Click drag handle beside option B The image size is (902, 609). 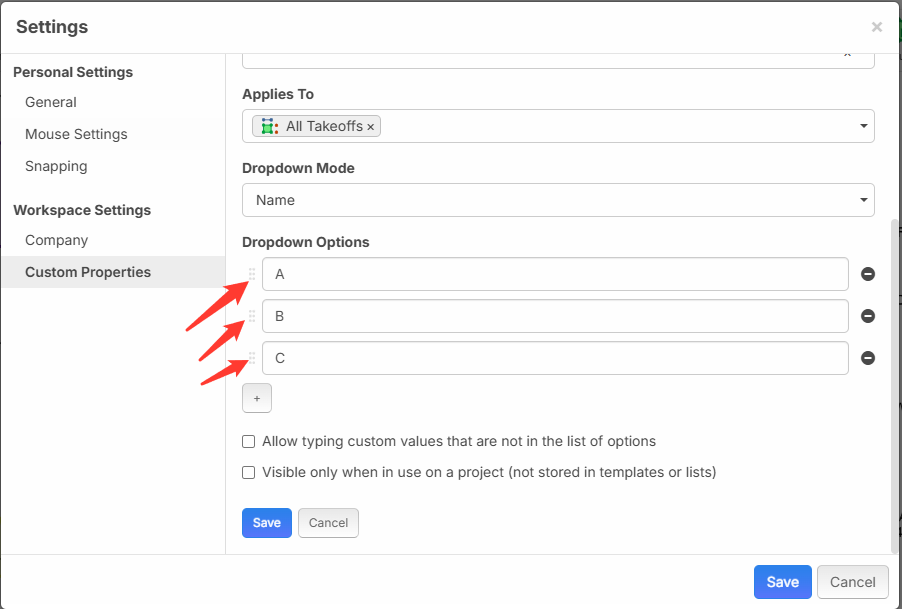click(252, 316)
